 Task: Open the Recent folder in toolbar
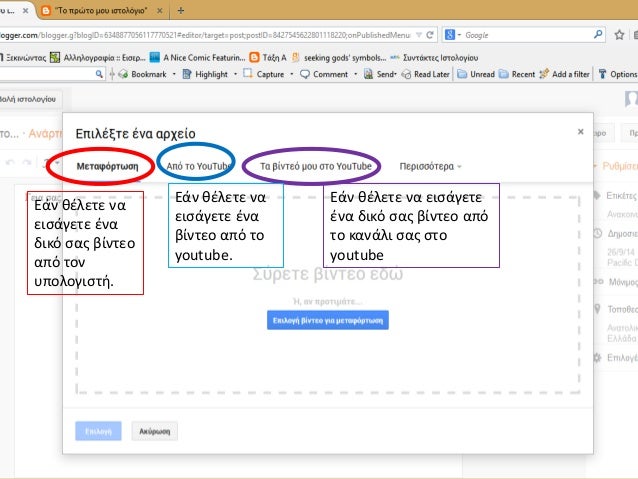point(517,74)
